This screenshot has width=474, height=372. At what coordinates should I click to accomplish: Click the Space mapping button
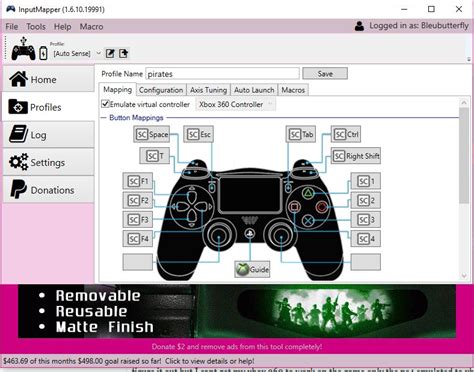(x=152, y=134)
